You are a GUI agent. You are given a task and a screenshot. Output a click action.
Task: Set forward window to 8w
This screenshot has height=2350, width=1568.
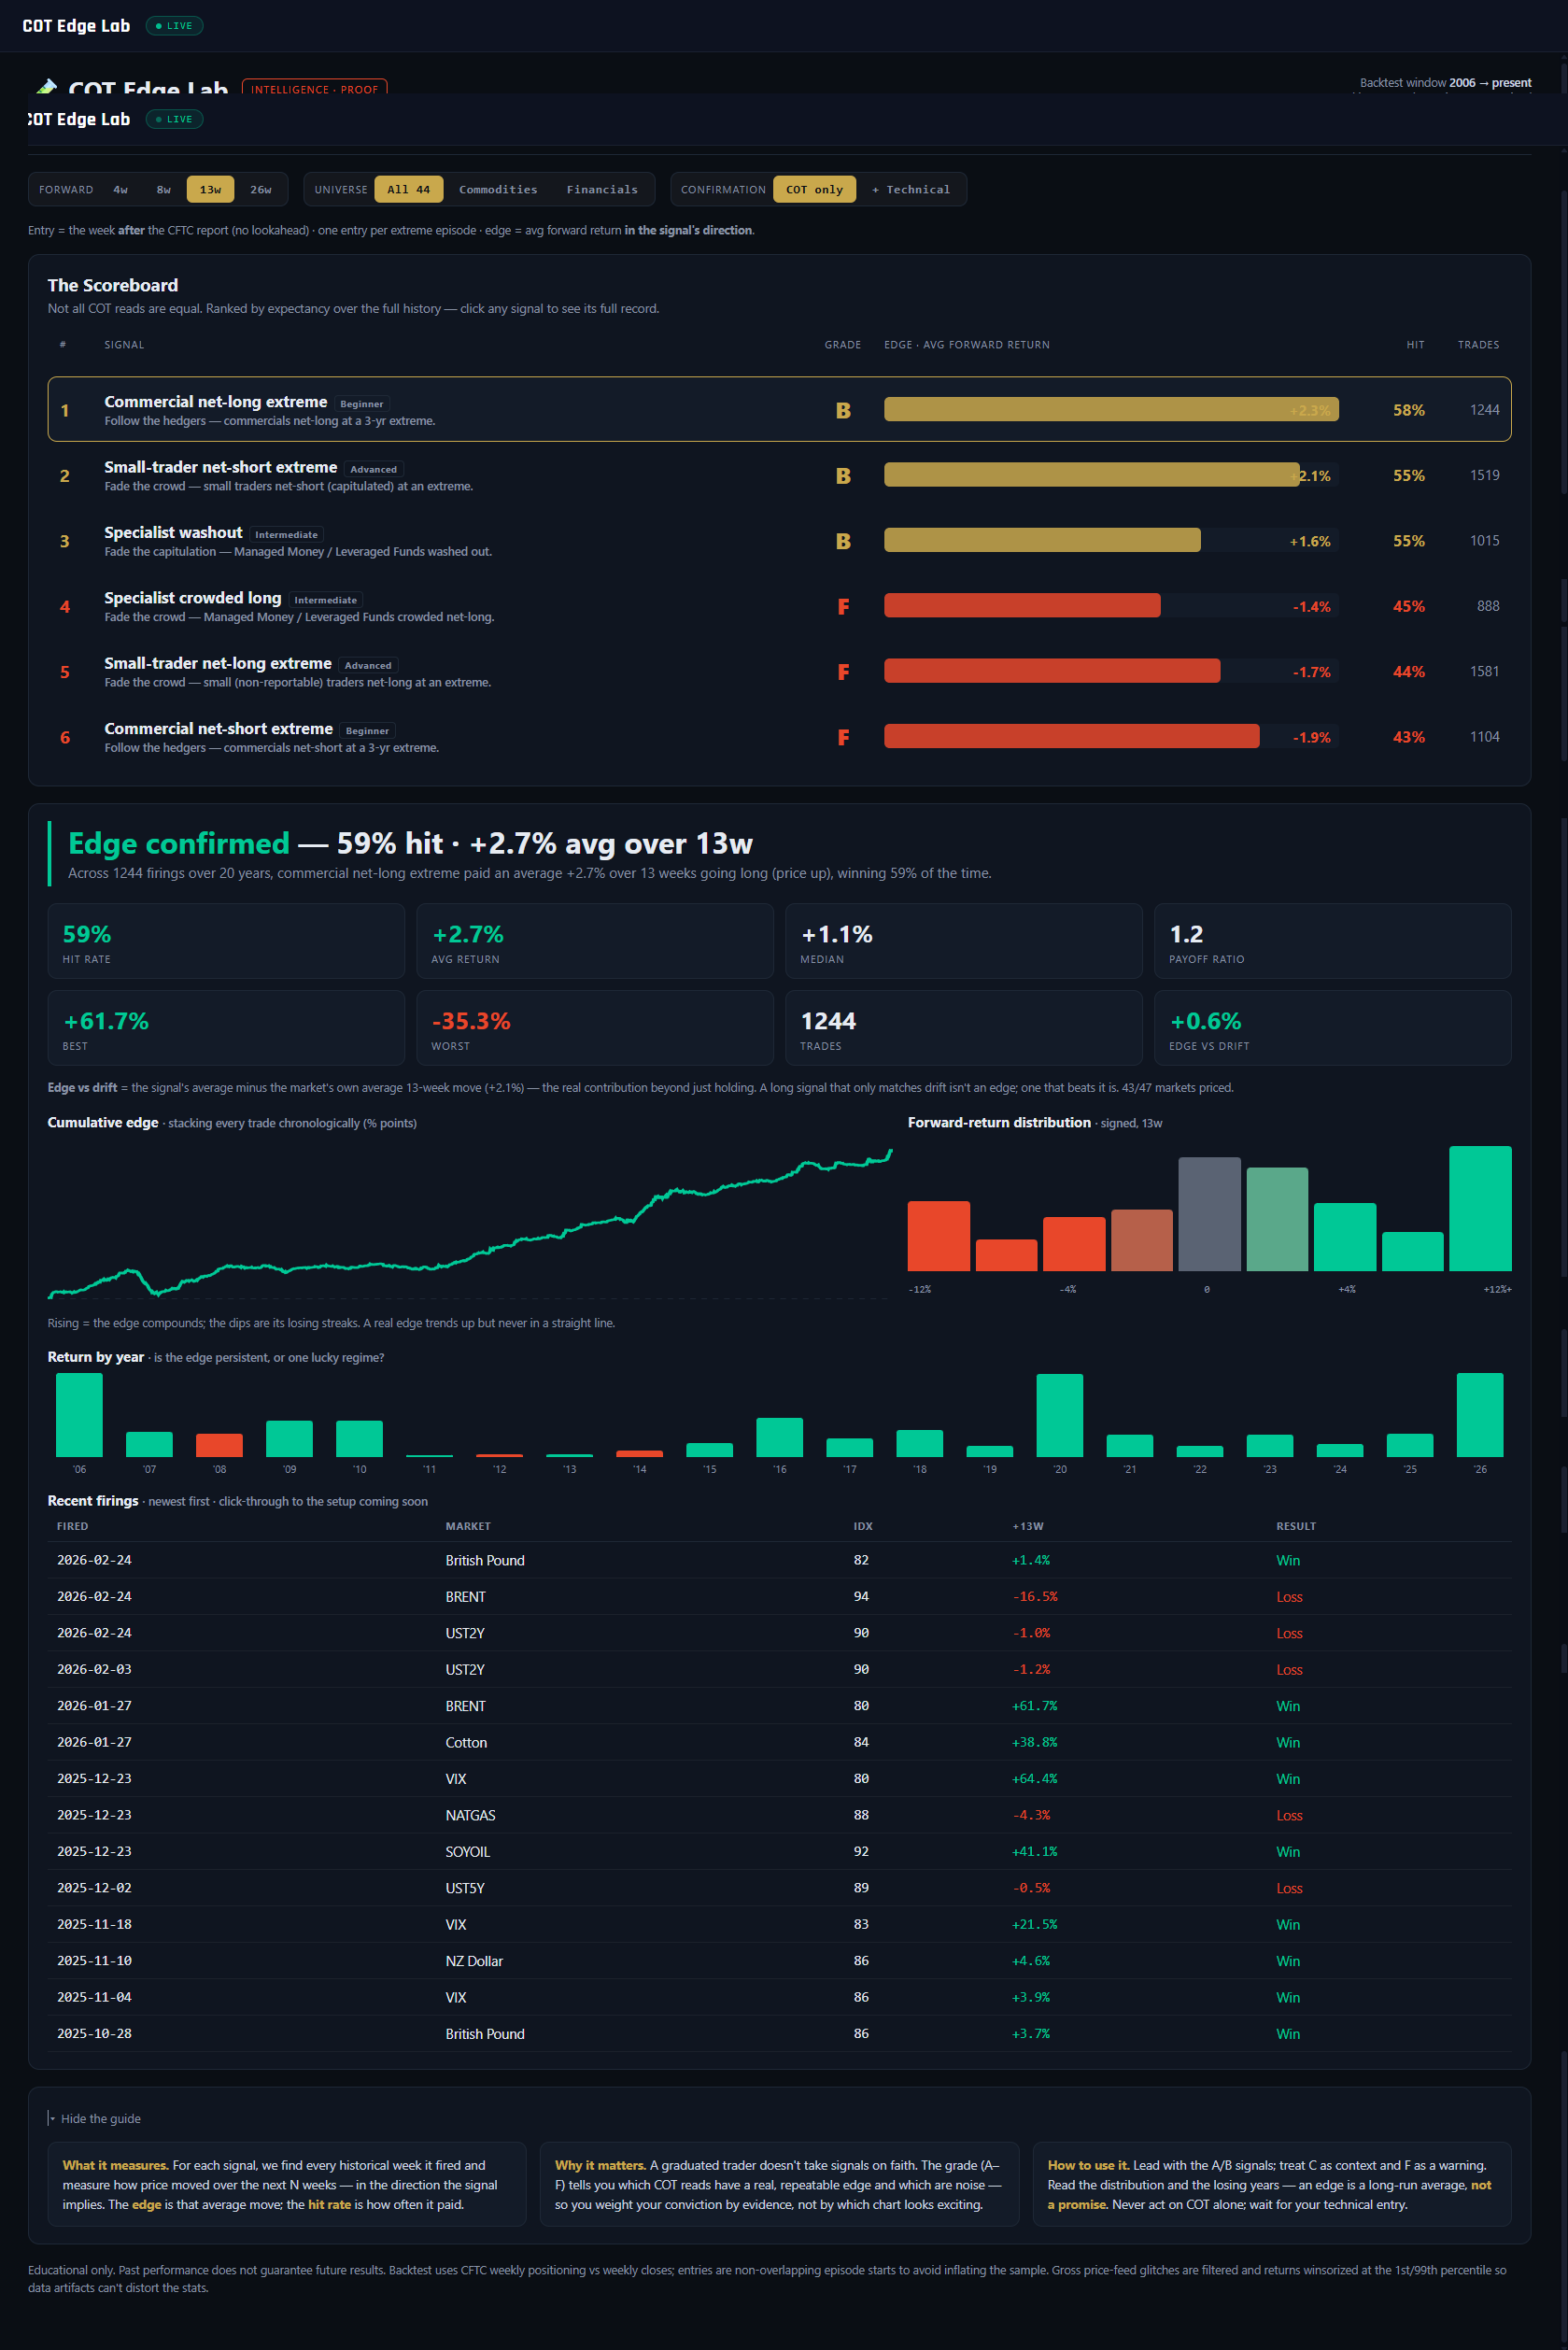click(x=164, y=190)
